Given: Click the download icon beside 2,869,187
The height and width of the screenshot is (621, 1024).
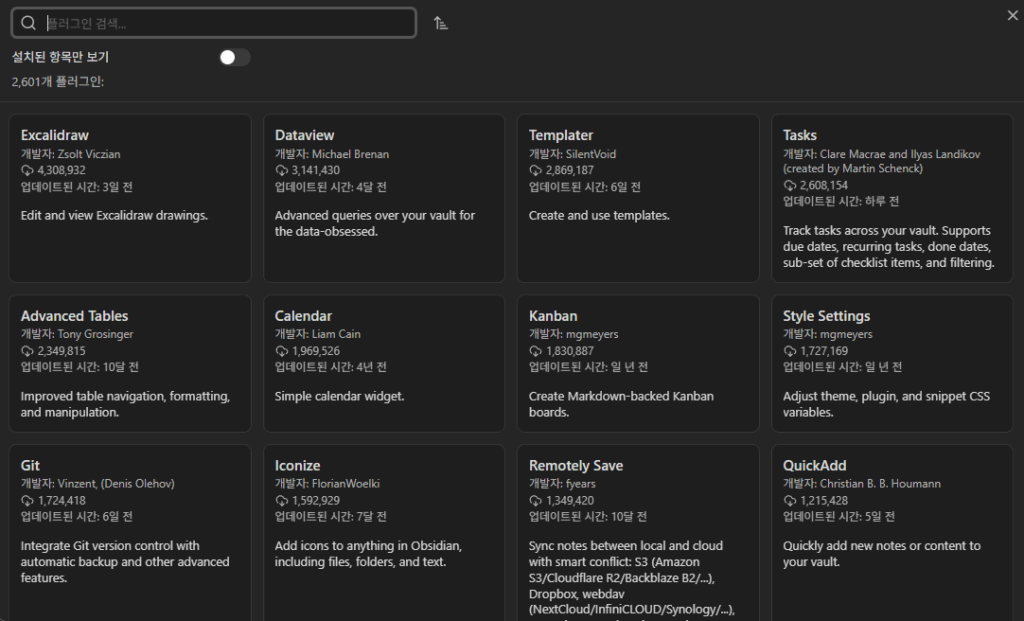Looking at the screenshot, I should [536, 170].
